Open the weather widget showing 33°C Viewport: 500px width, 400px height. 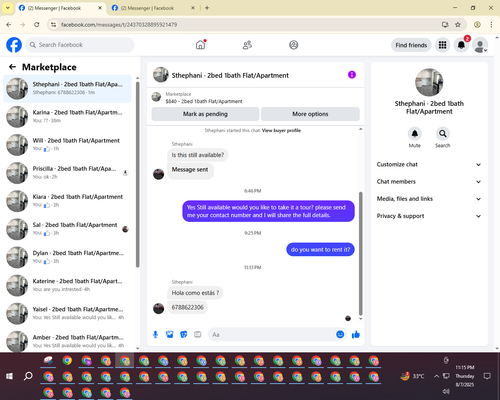coord(412,376)
